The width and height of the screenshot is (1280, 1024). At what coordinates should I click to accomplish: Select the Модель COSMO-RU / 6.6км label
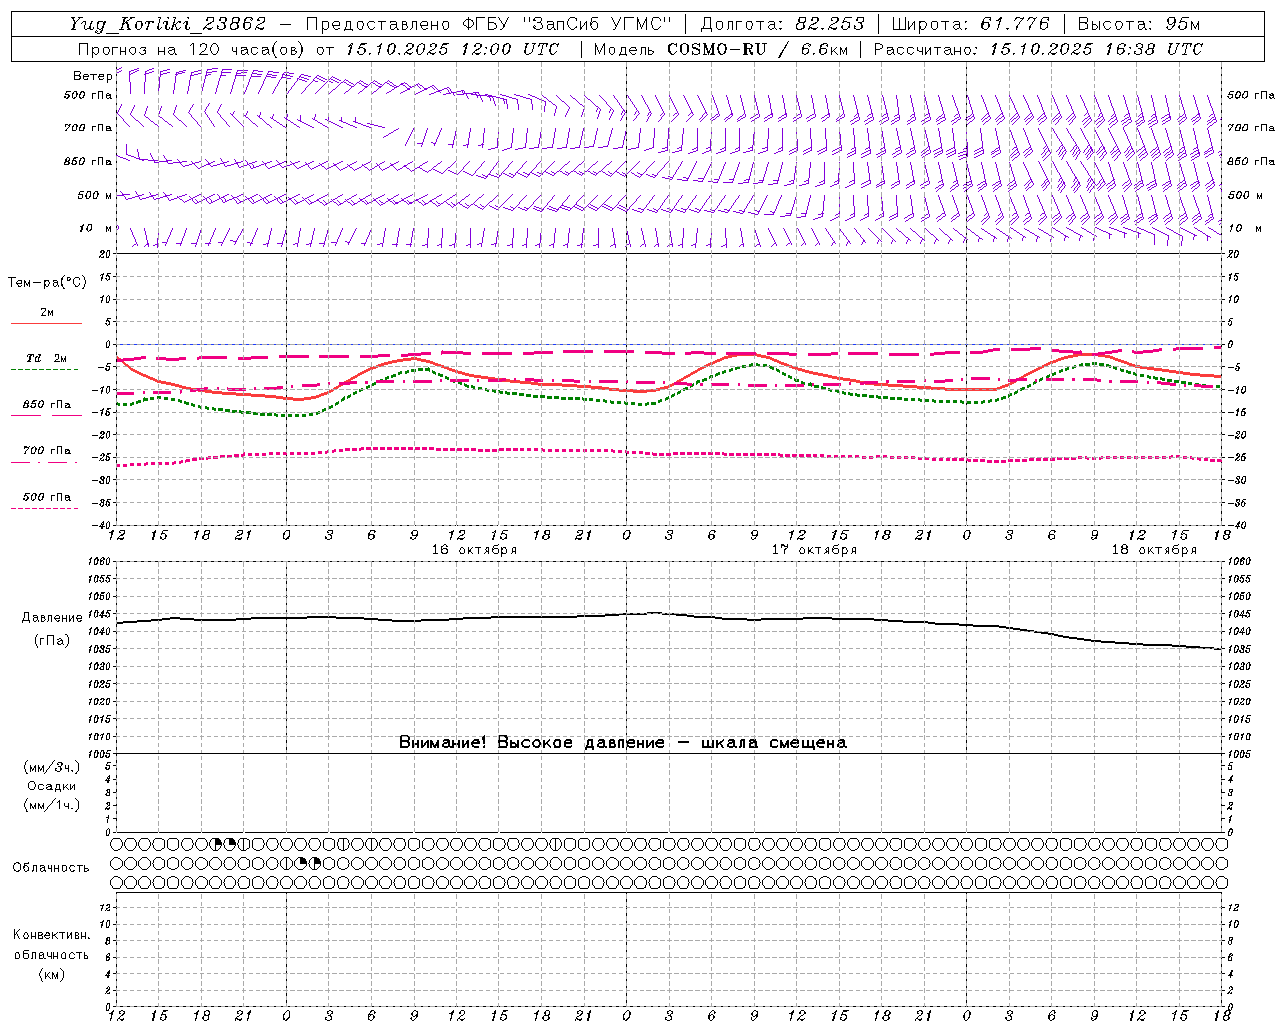point(720,49)
